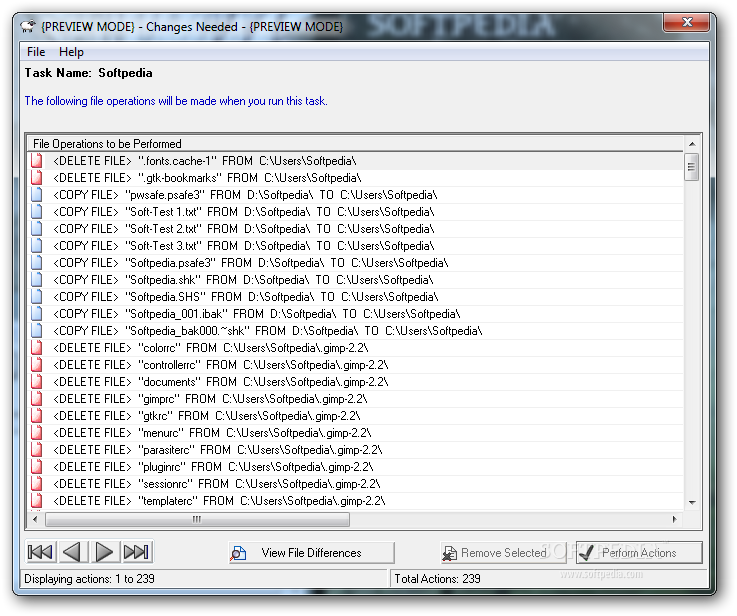The image size is (737, 616).
Task: Click the File Operations to be Performed header
Action: click(x=355, y=143)
